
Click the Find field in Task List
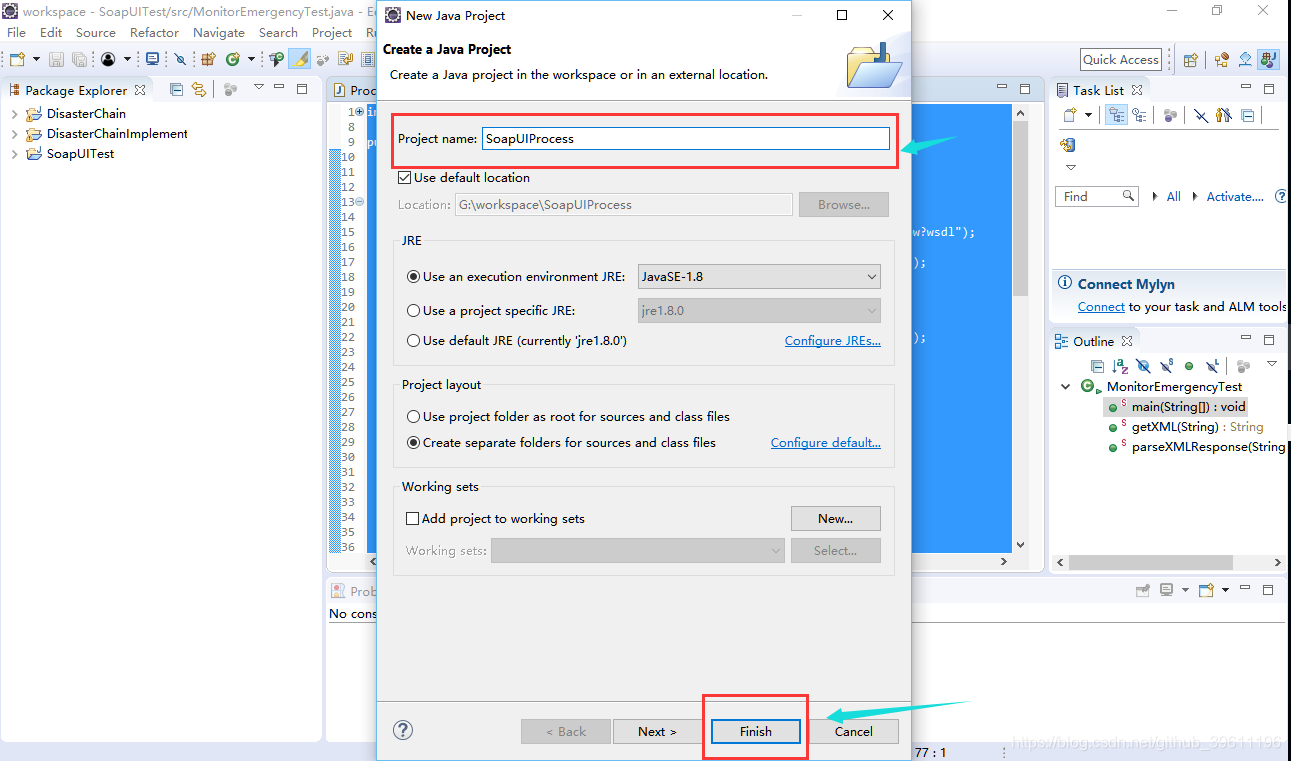tap(1097, 197)
